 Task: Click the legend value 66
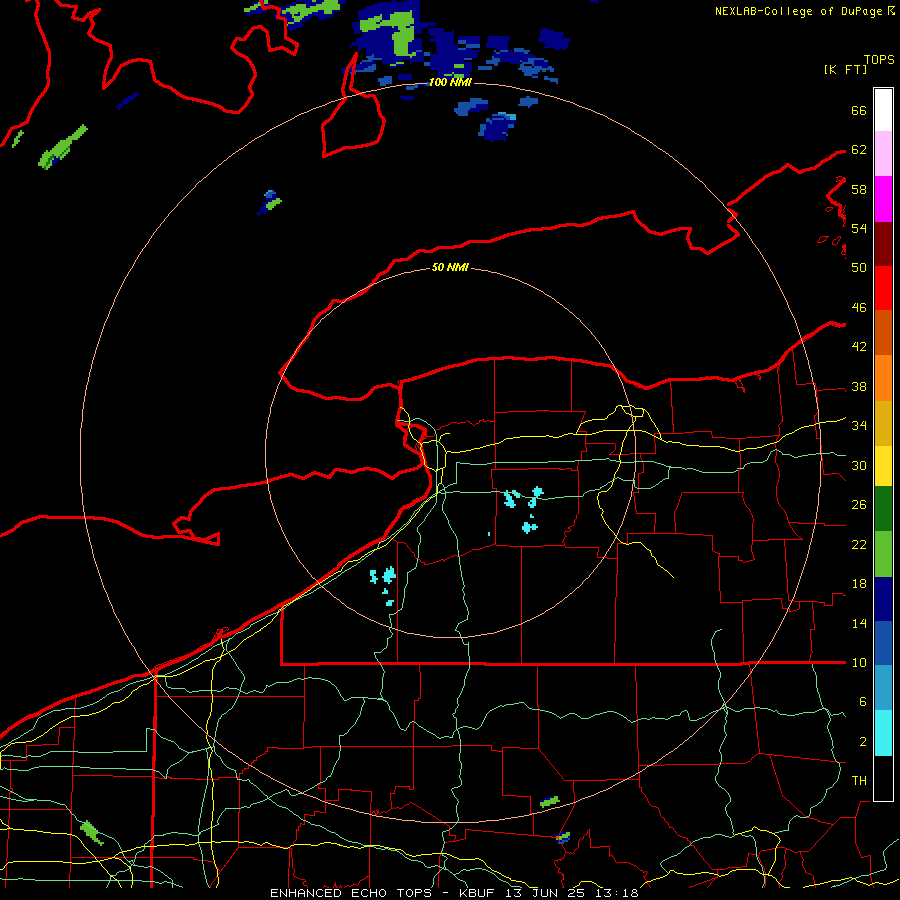pyautogui.click(x=859, y=110)
